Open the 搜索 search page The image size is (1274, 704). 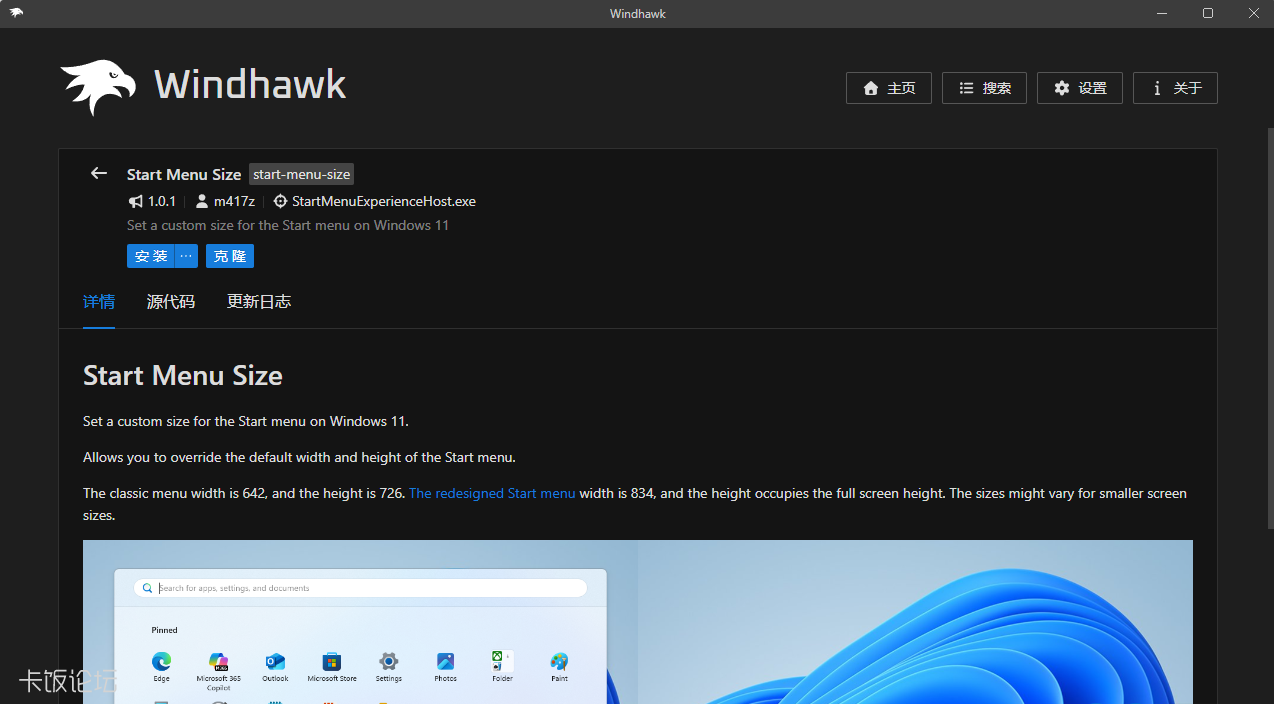984,88
